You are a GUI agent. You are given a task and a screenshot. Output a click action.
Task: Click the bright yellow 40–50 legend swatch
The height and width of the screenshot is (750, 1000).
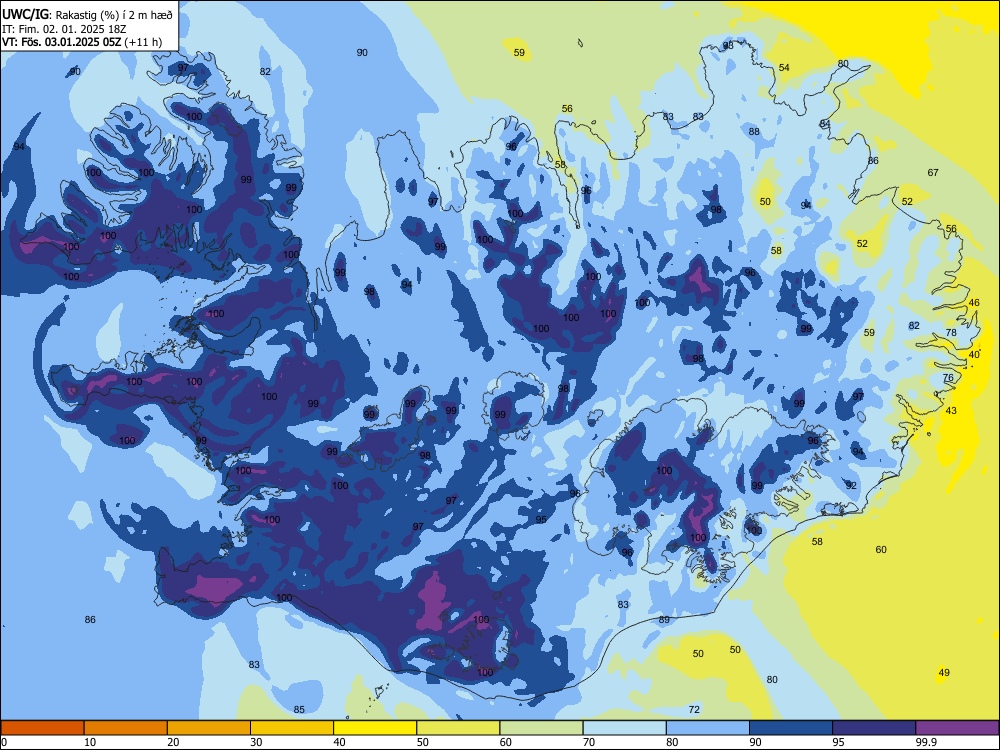point(375,728)
